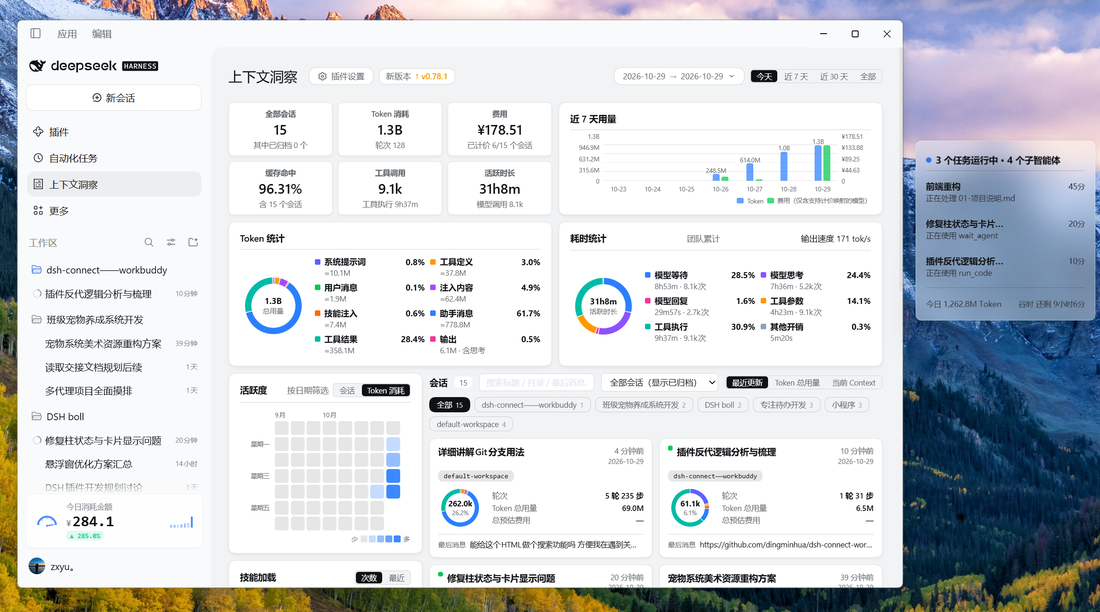Open the 应用 menu
Image resolution: width=1100 pixels, height=612 pixels.
pyautogui.click(x=67, y=34)
